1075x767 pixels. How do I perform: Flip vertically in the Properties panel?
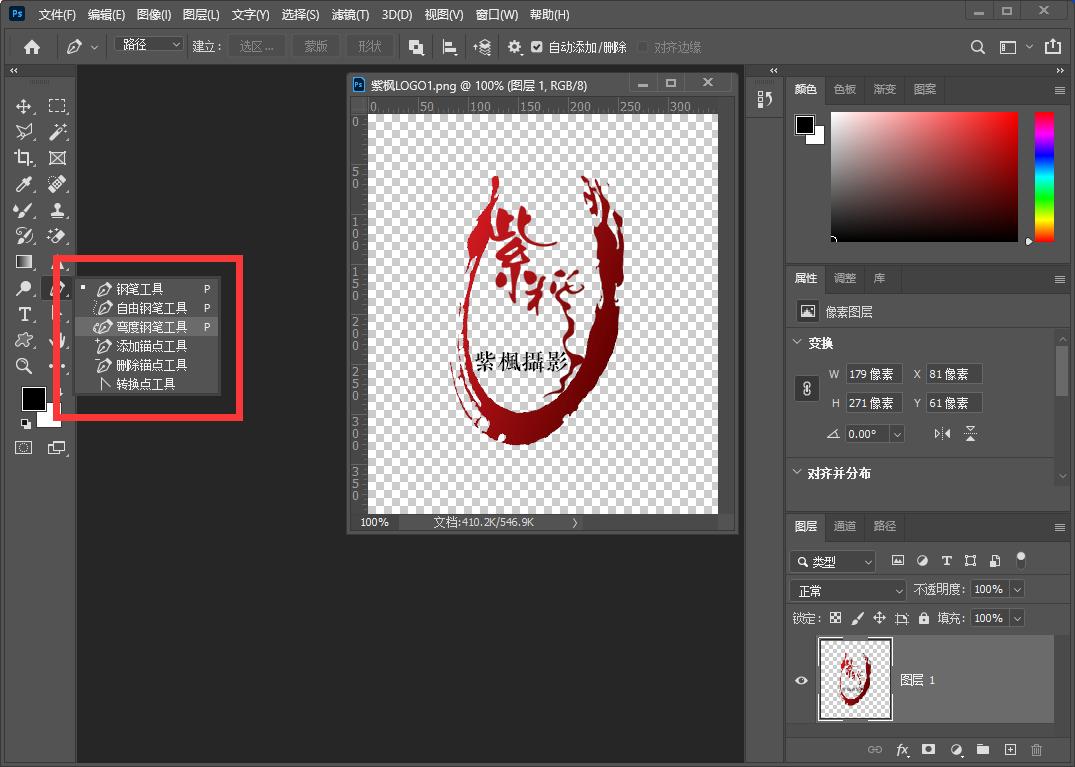click(970, 434)
